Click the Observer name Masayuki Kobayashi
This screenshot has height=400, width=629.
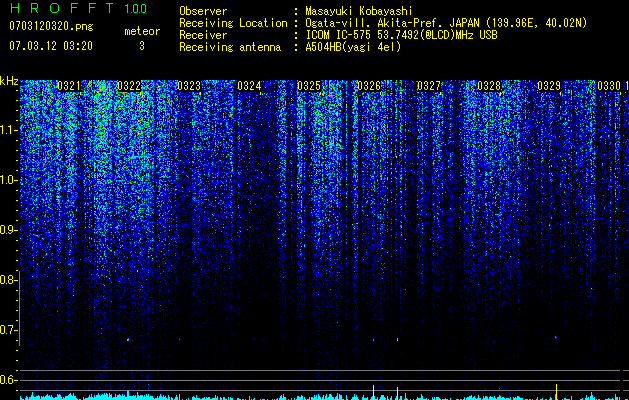click(359, 11)
